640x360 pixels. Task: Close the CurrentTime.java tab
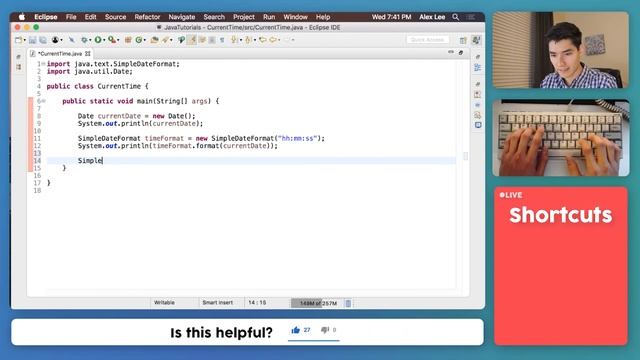point(88,53)
